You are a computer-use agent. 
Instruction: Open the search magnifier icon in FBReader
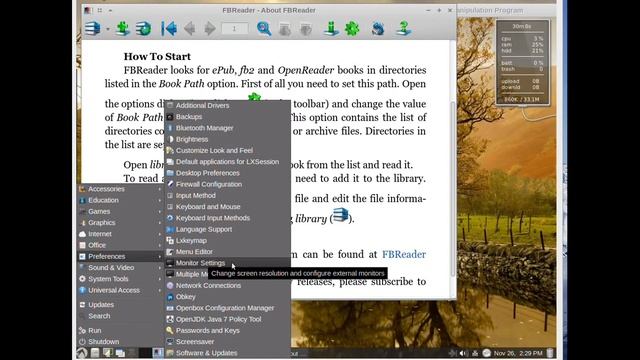[x=264, y=29]
